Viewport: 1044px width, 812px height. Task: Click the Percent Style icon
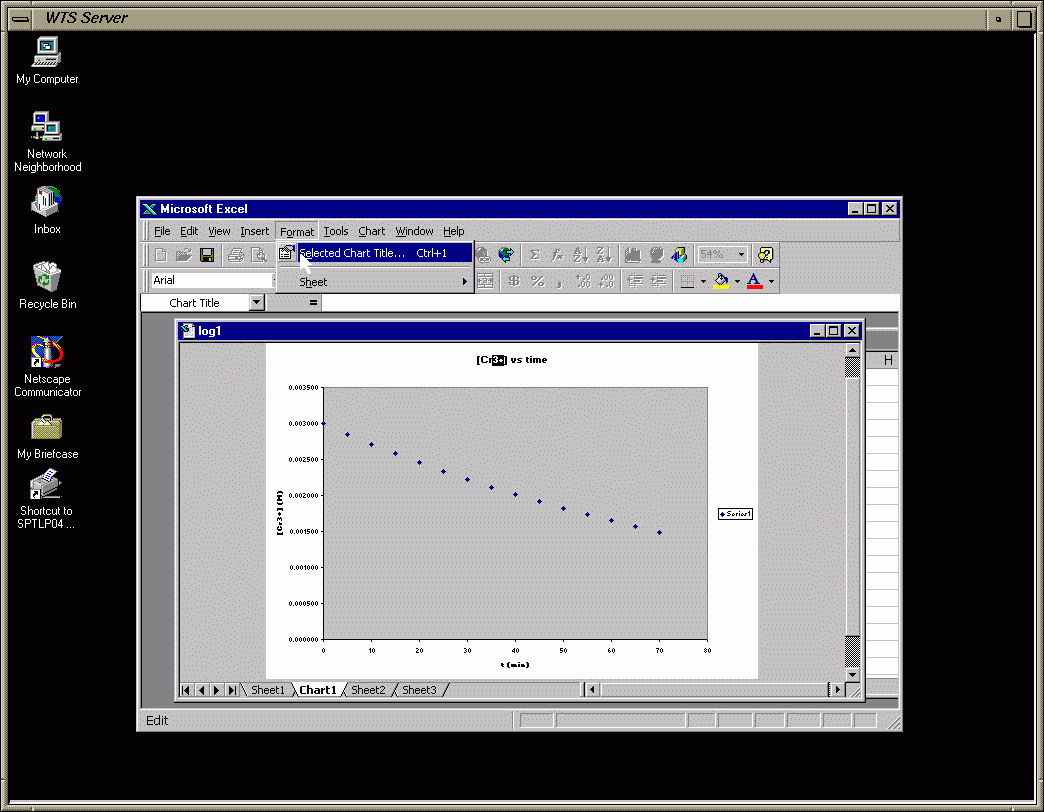pos(537,281)
